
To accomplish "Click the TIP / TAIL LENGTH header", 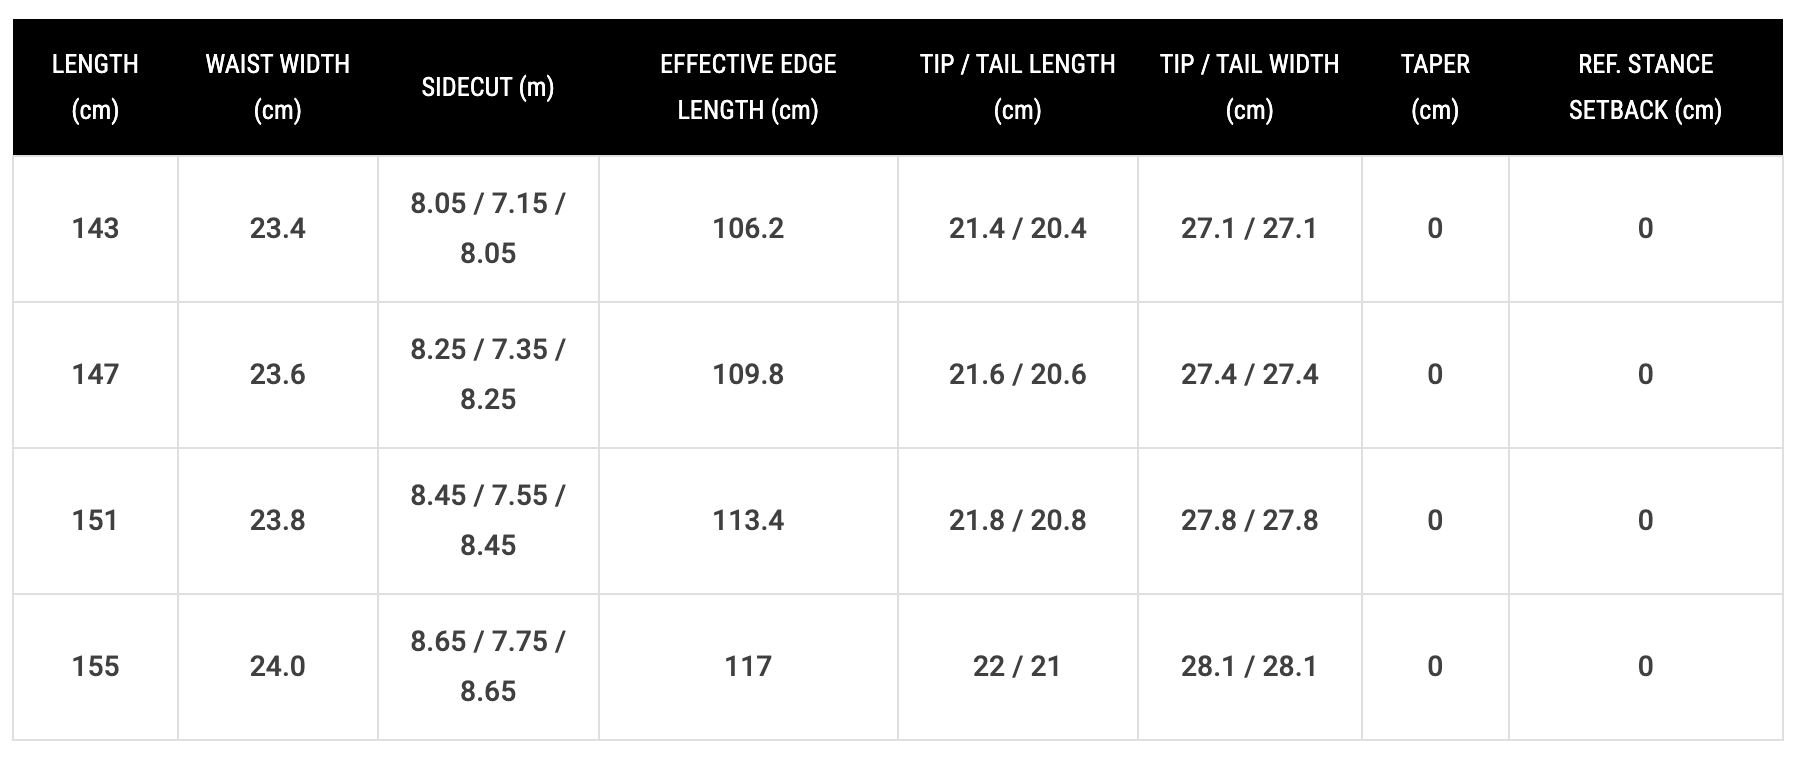I will pos(1018,87).
